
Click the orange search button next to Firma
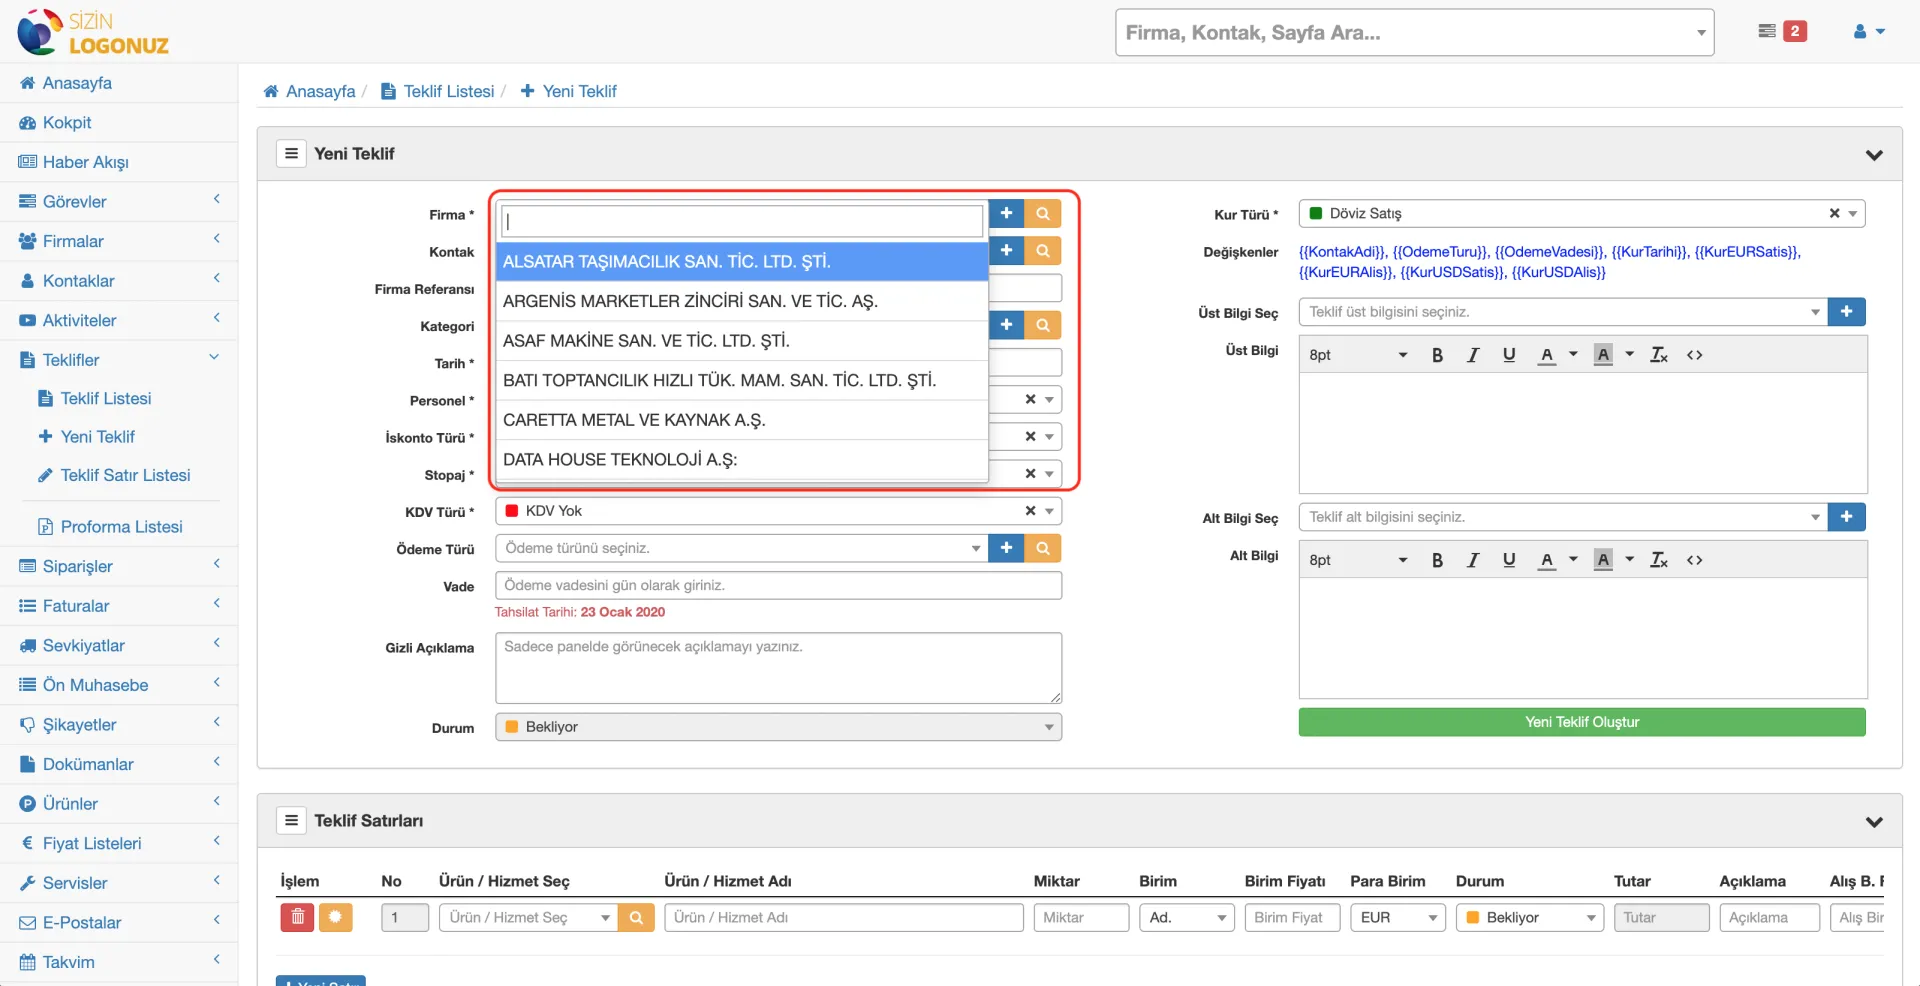pos(1043,214)
